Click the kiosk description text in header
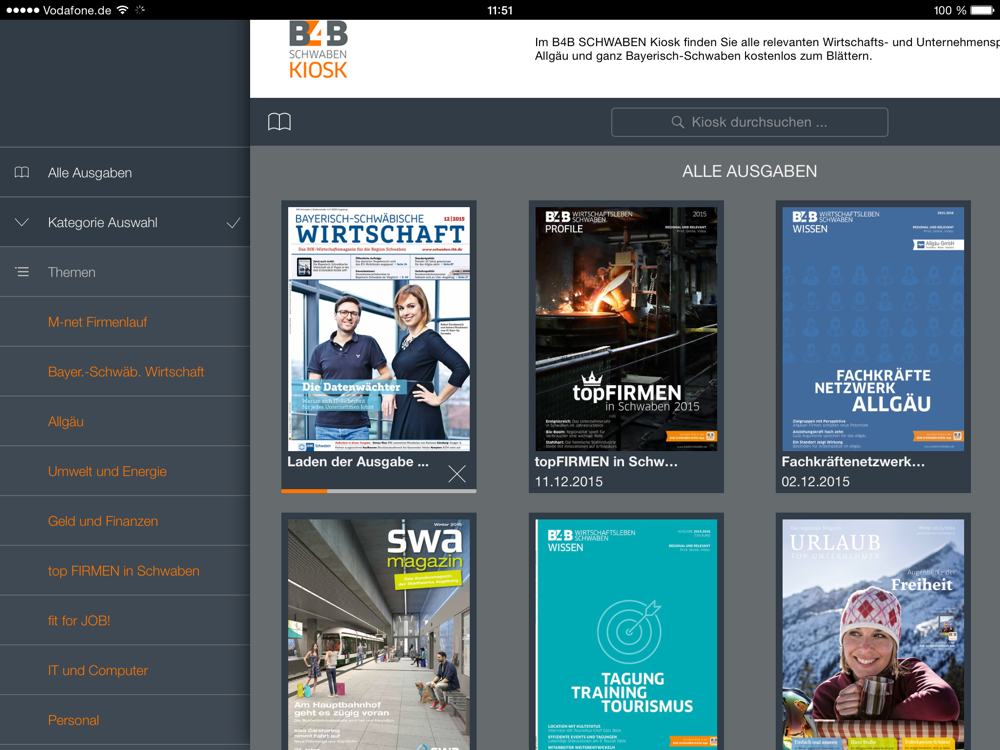Image resolution: width=1000 pixels, height=750 pixels. (x=767, y=49)
